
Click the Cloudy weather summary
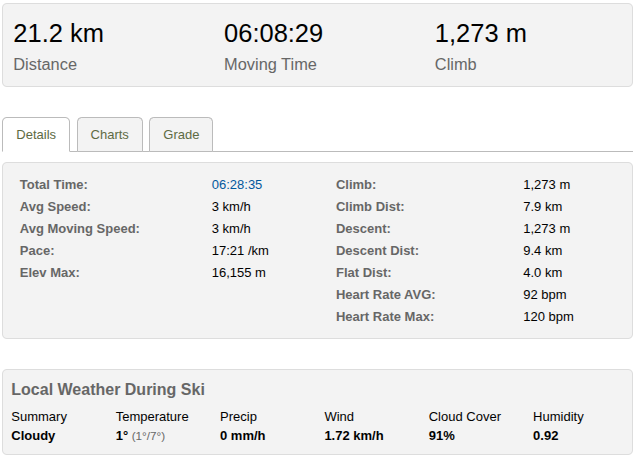pyautogui.click(x=33, y=436)
